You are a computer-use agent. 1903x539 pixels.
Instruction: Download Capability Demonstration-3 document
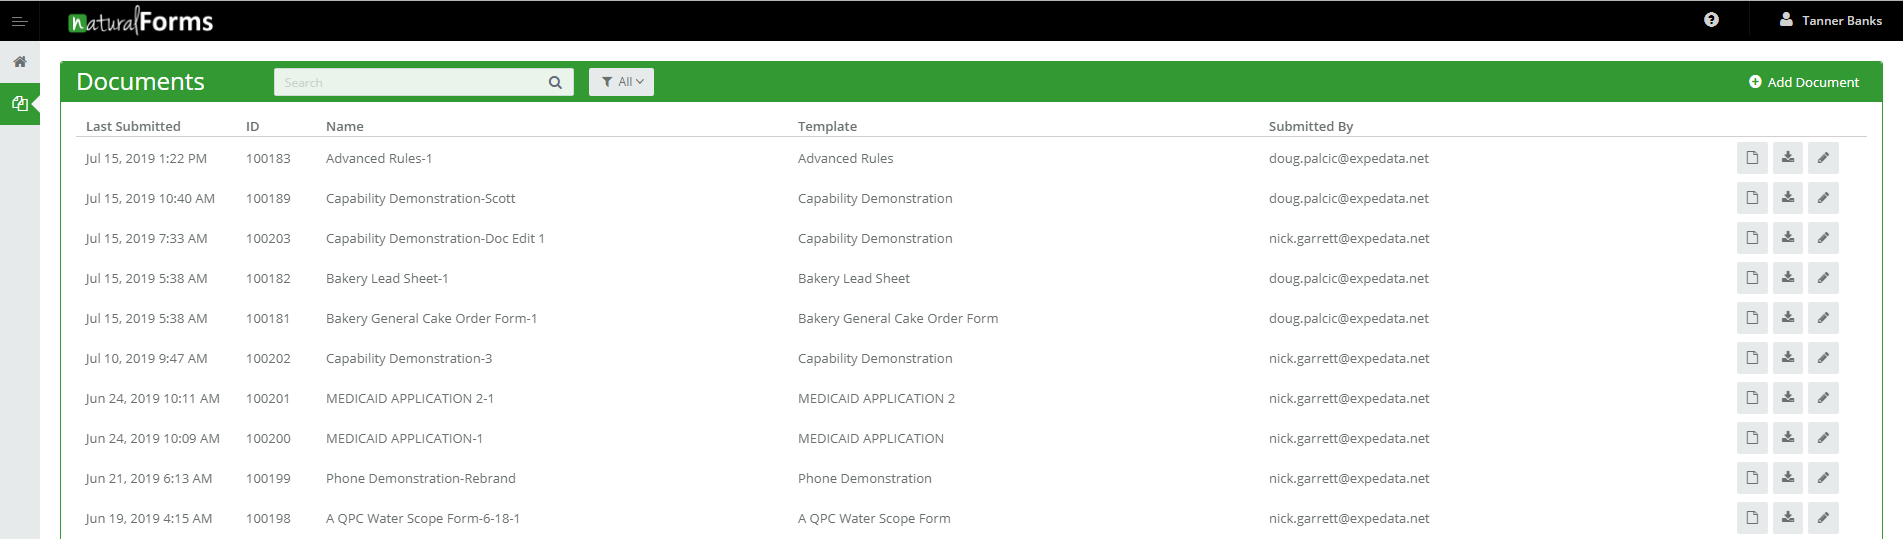click(1788, 358)
